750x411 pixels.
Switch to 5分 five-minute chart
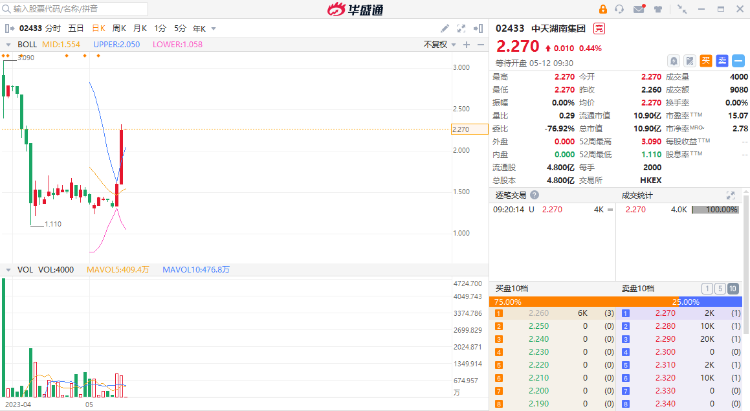tap(180, 29)
